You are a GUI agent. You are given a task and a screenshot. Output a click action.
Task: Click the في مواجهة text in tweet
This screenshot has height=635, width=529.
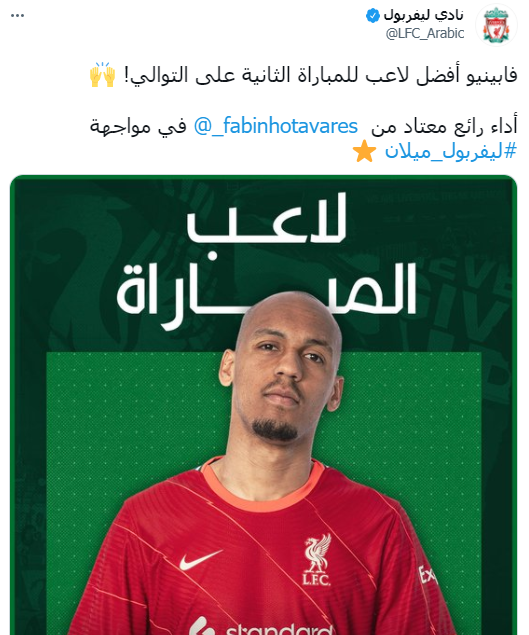click(x=138, y=127)
